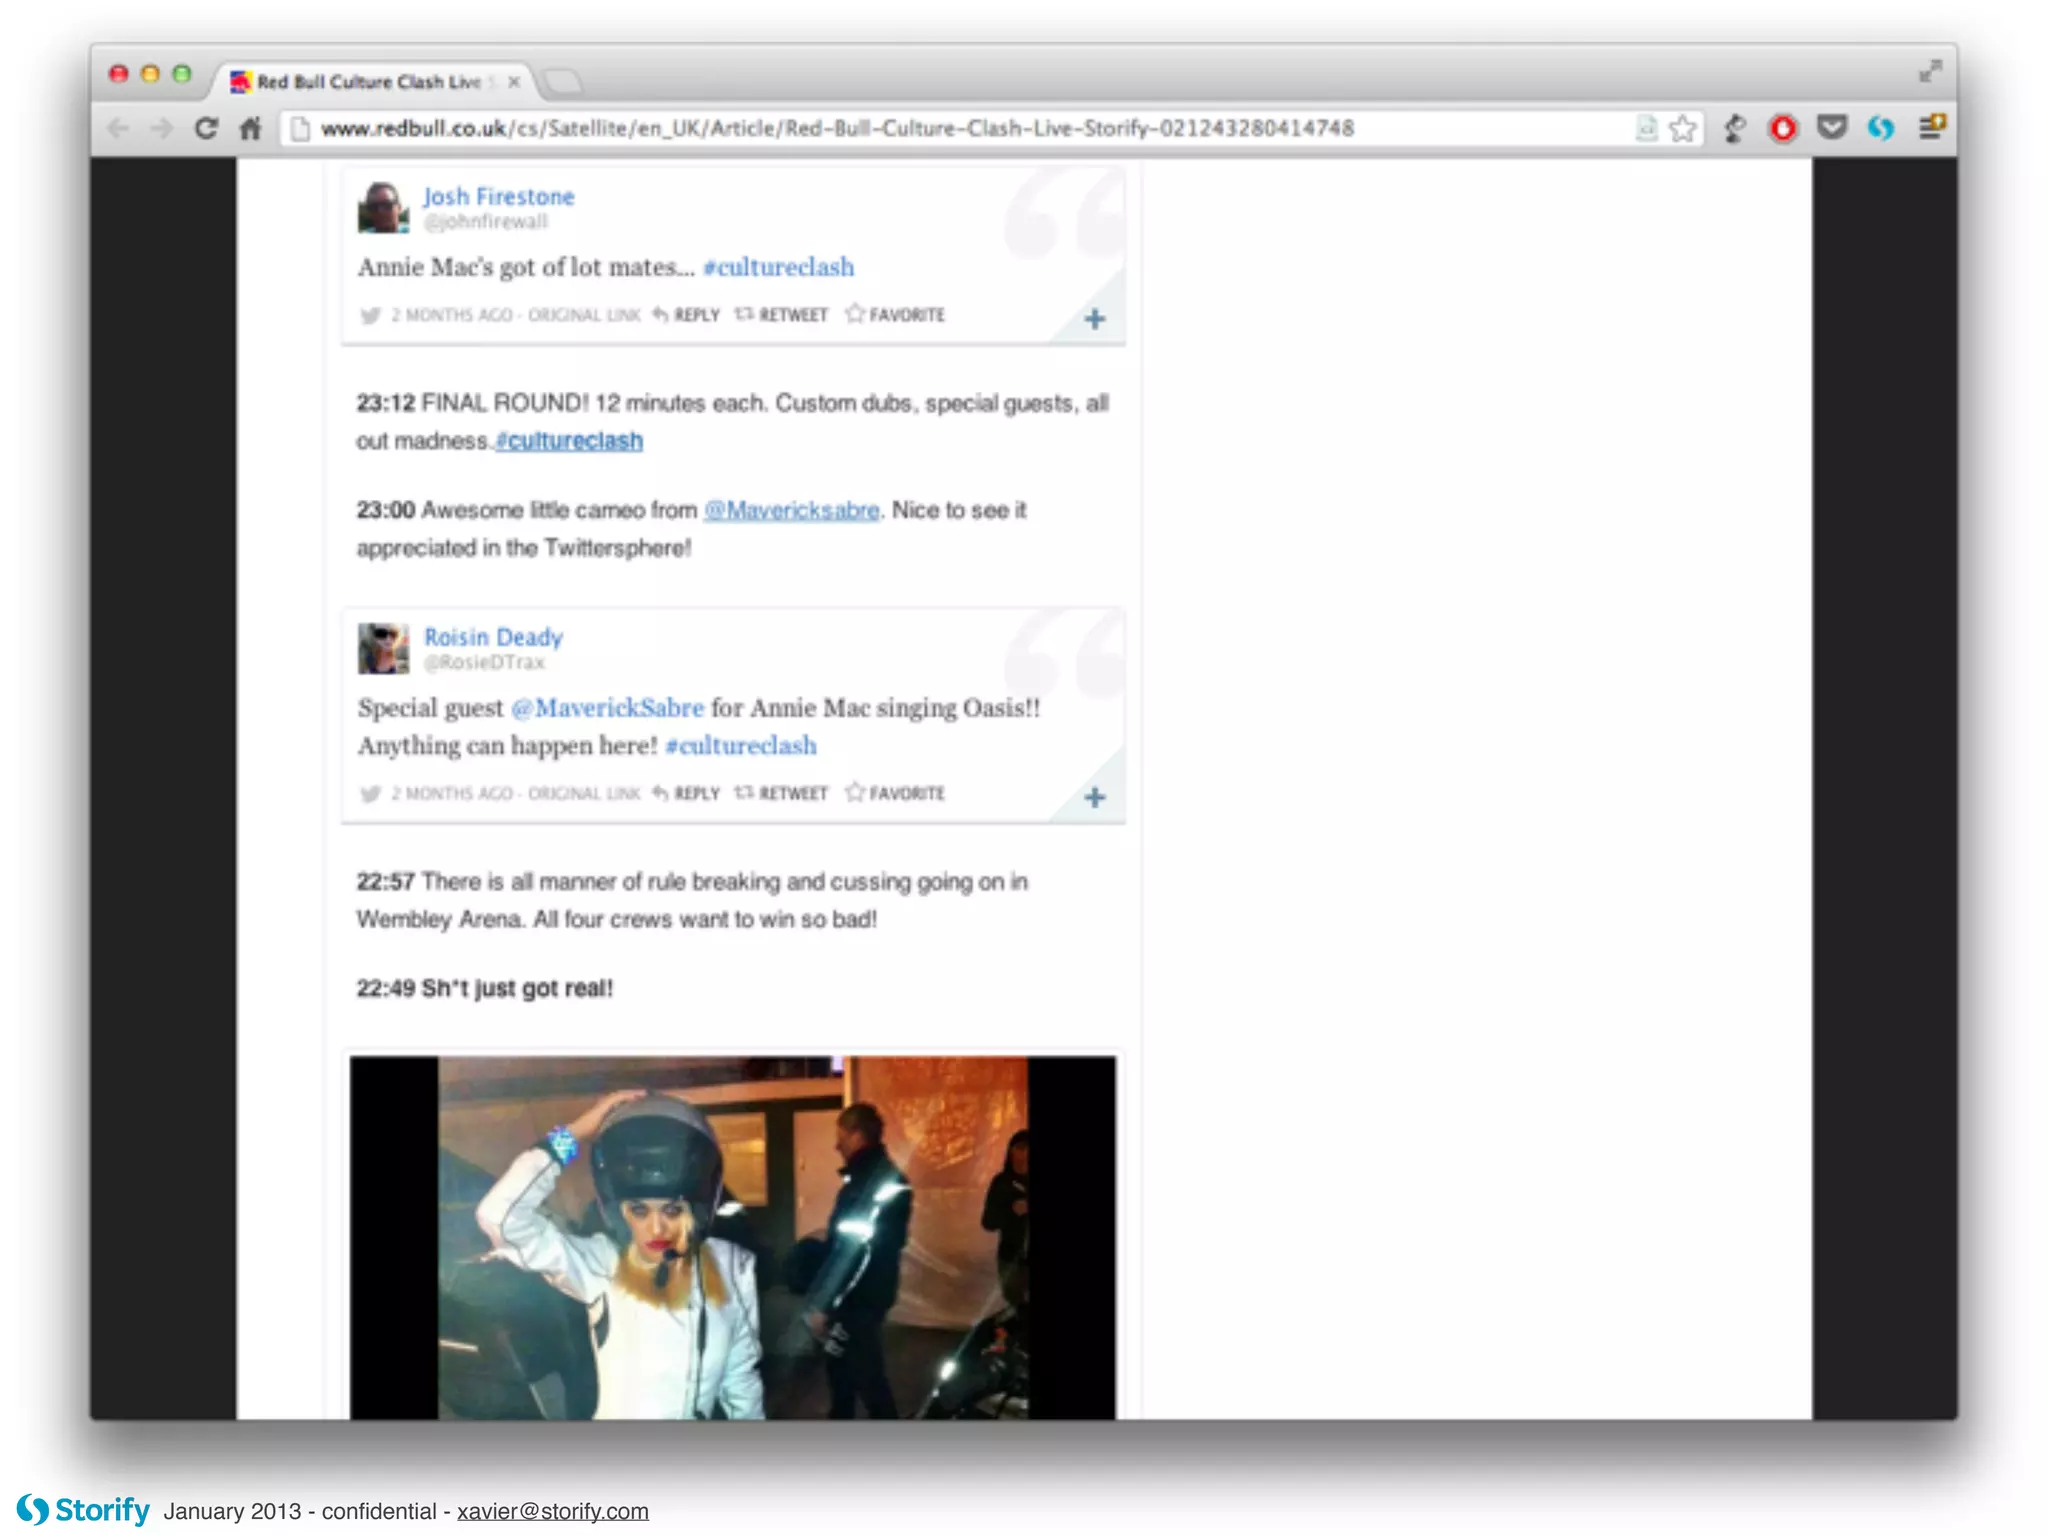Open the Chrome menu icon
The width and height of the screenshot is (2048, 1536).
(1932, 127)
